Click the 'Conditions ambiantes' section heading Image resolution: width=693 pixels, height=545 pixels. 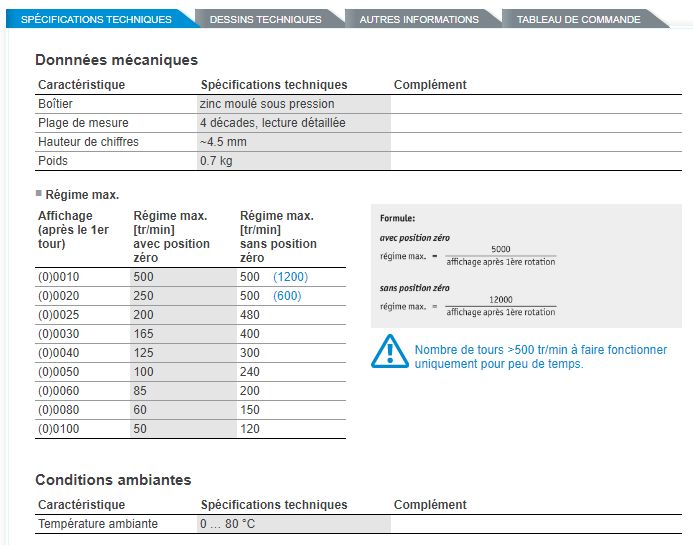(113, 480)
